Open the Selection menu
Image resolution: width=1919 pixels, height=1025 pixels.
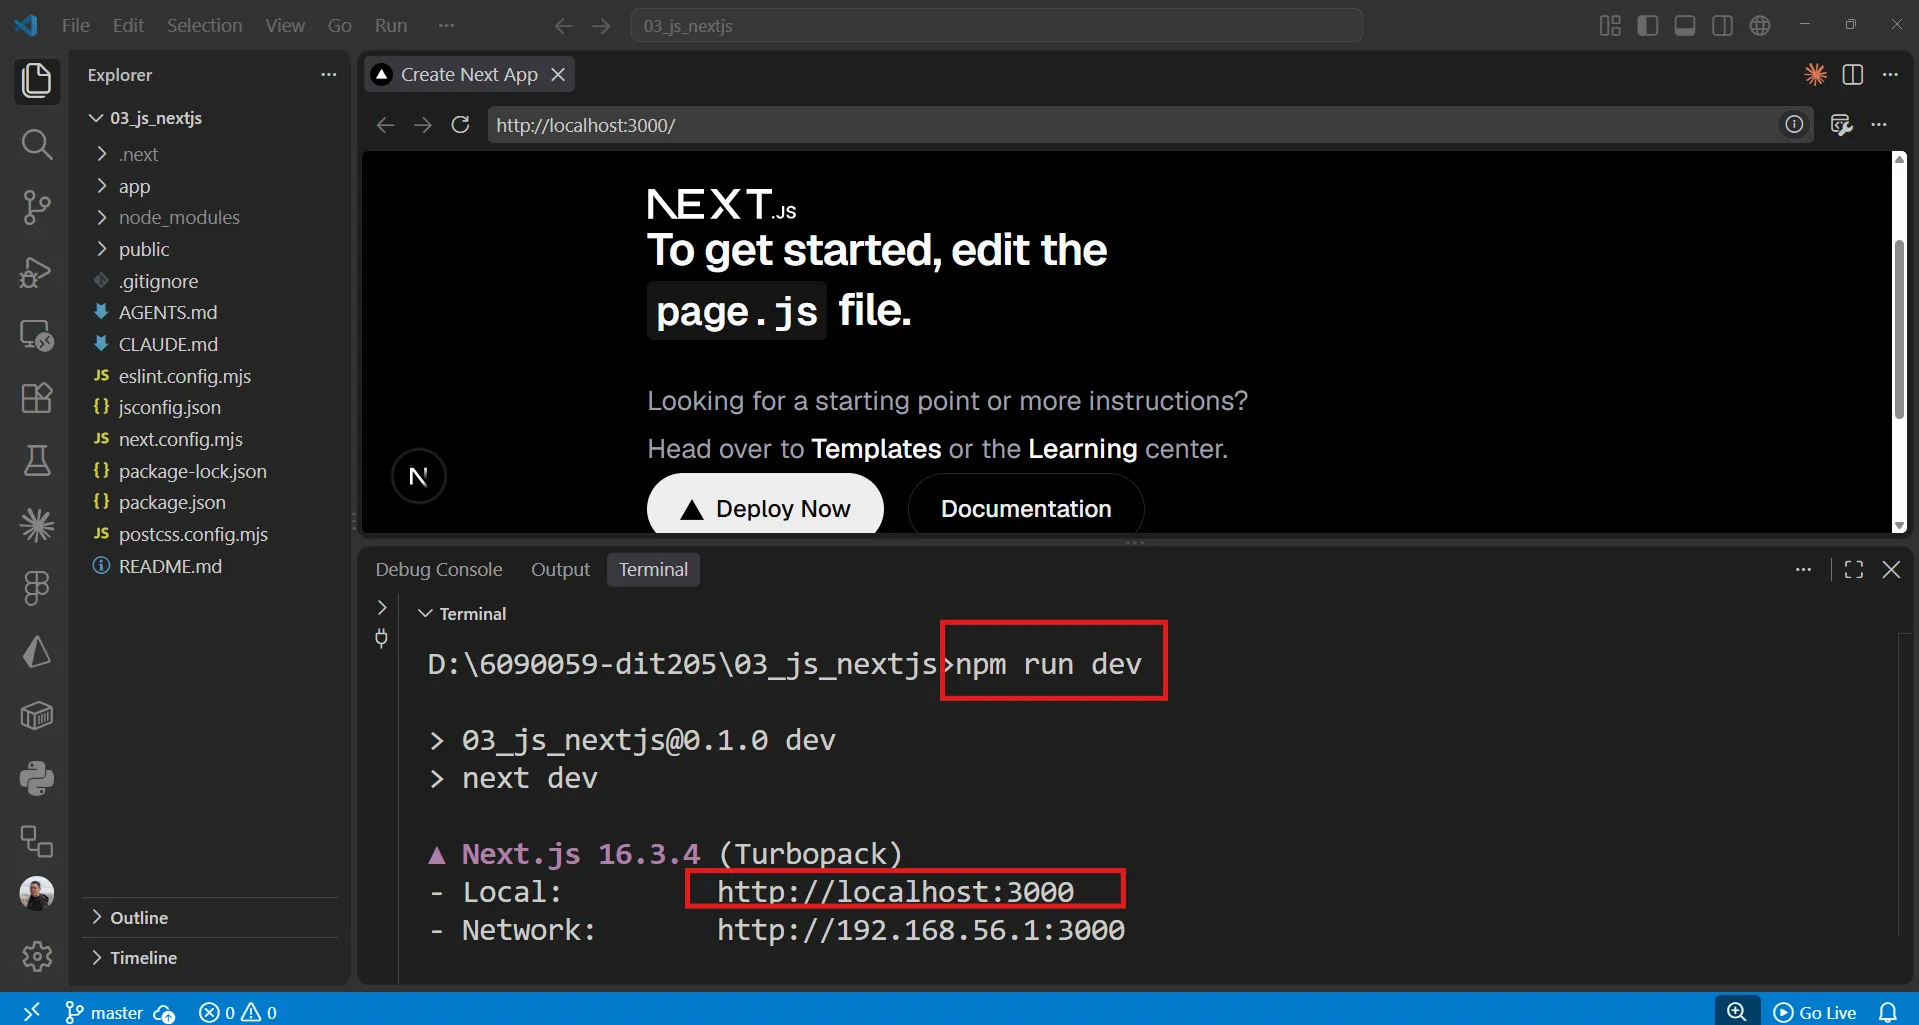click(x=204, y=25)
